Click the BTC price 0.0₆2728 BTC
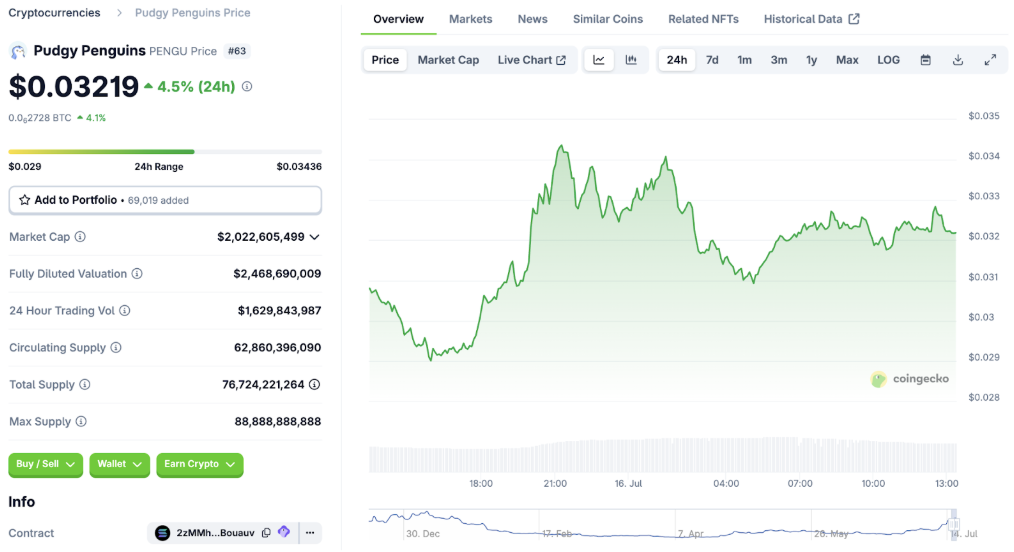Screen dimensions: 1014x552 coord(39,118)
